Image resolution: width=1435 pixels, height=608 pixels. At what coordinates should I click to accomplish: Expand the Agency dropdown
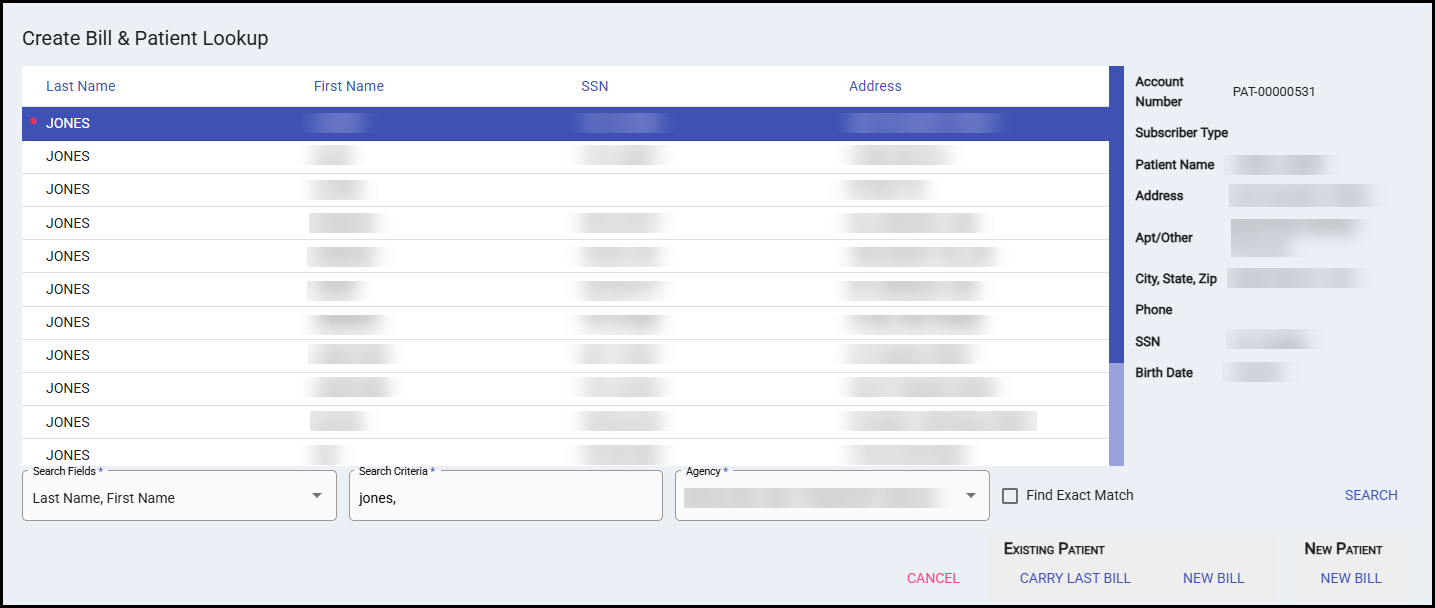coord(969,496)
